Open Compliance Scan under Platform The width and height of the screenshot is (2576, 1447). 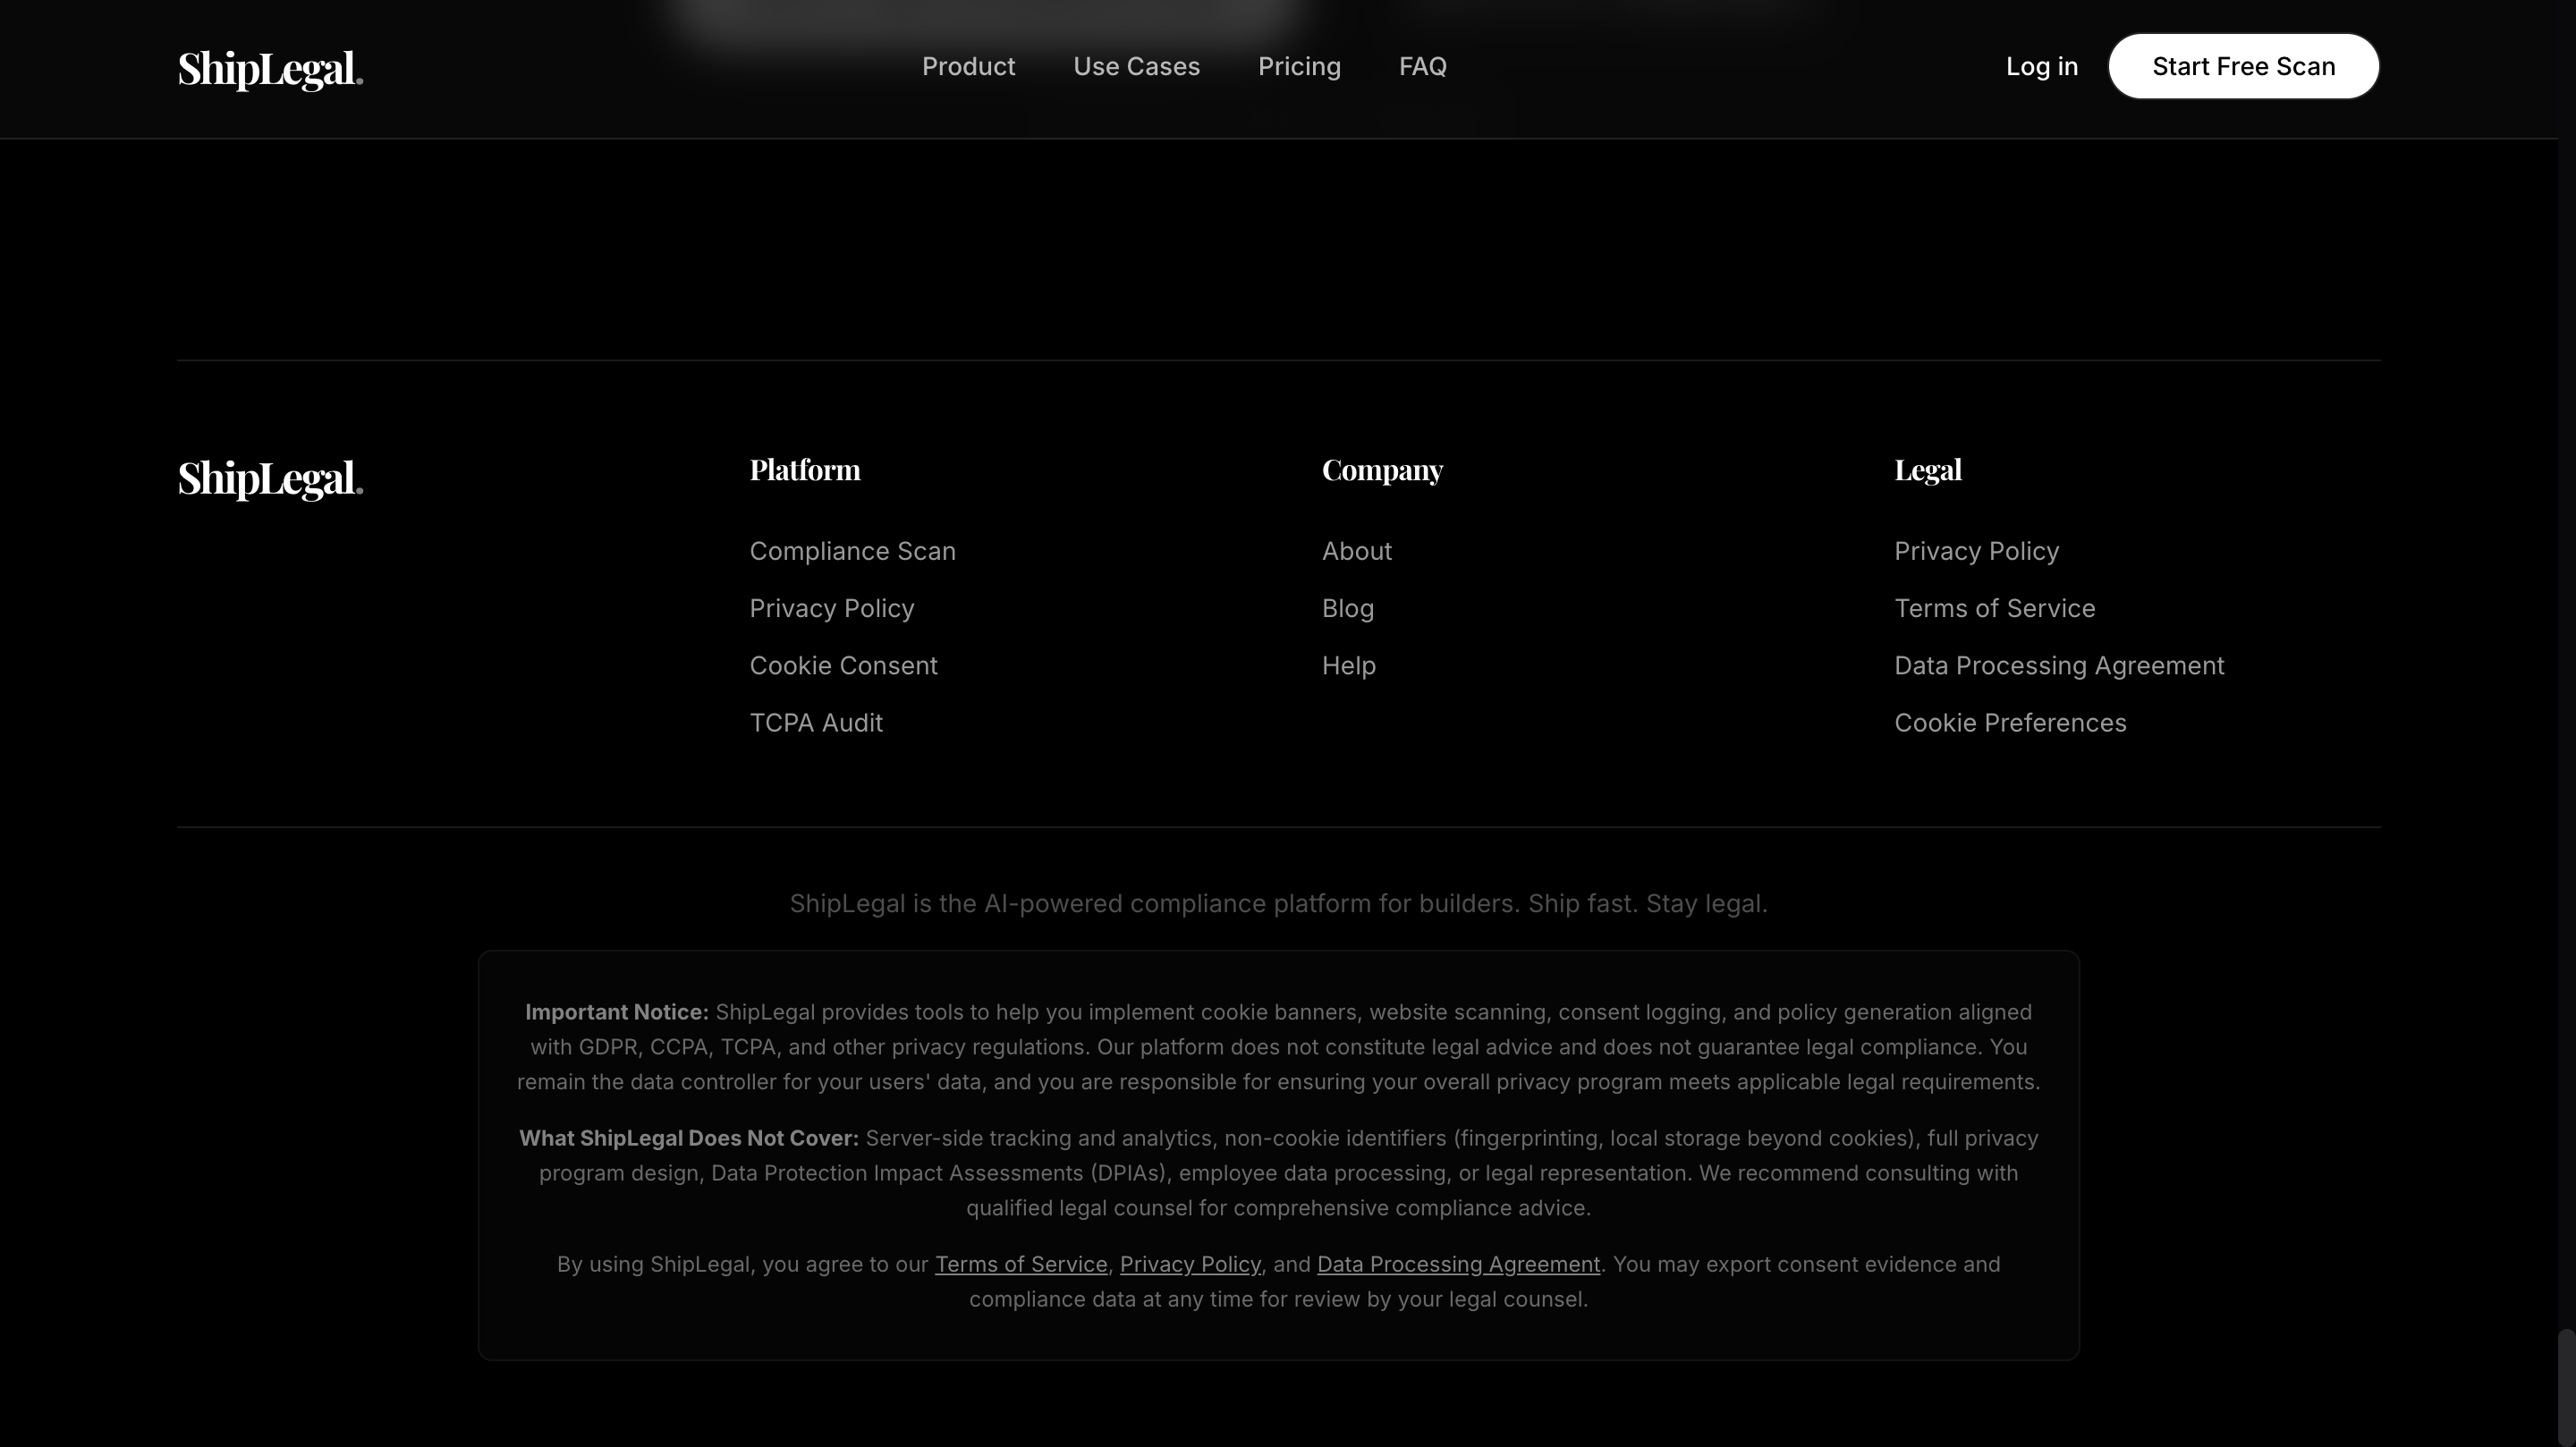tap(852, 551)
